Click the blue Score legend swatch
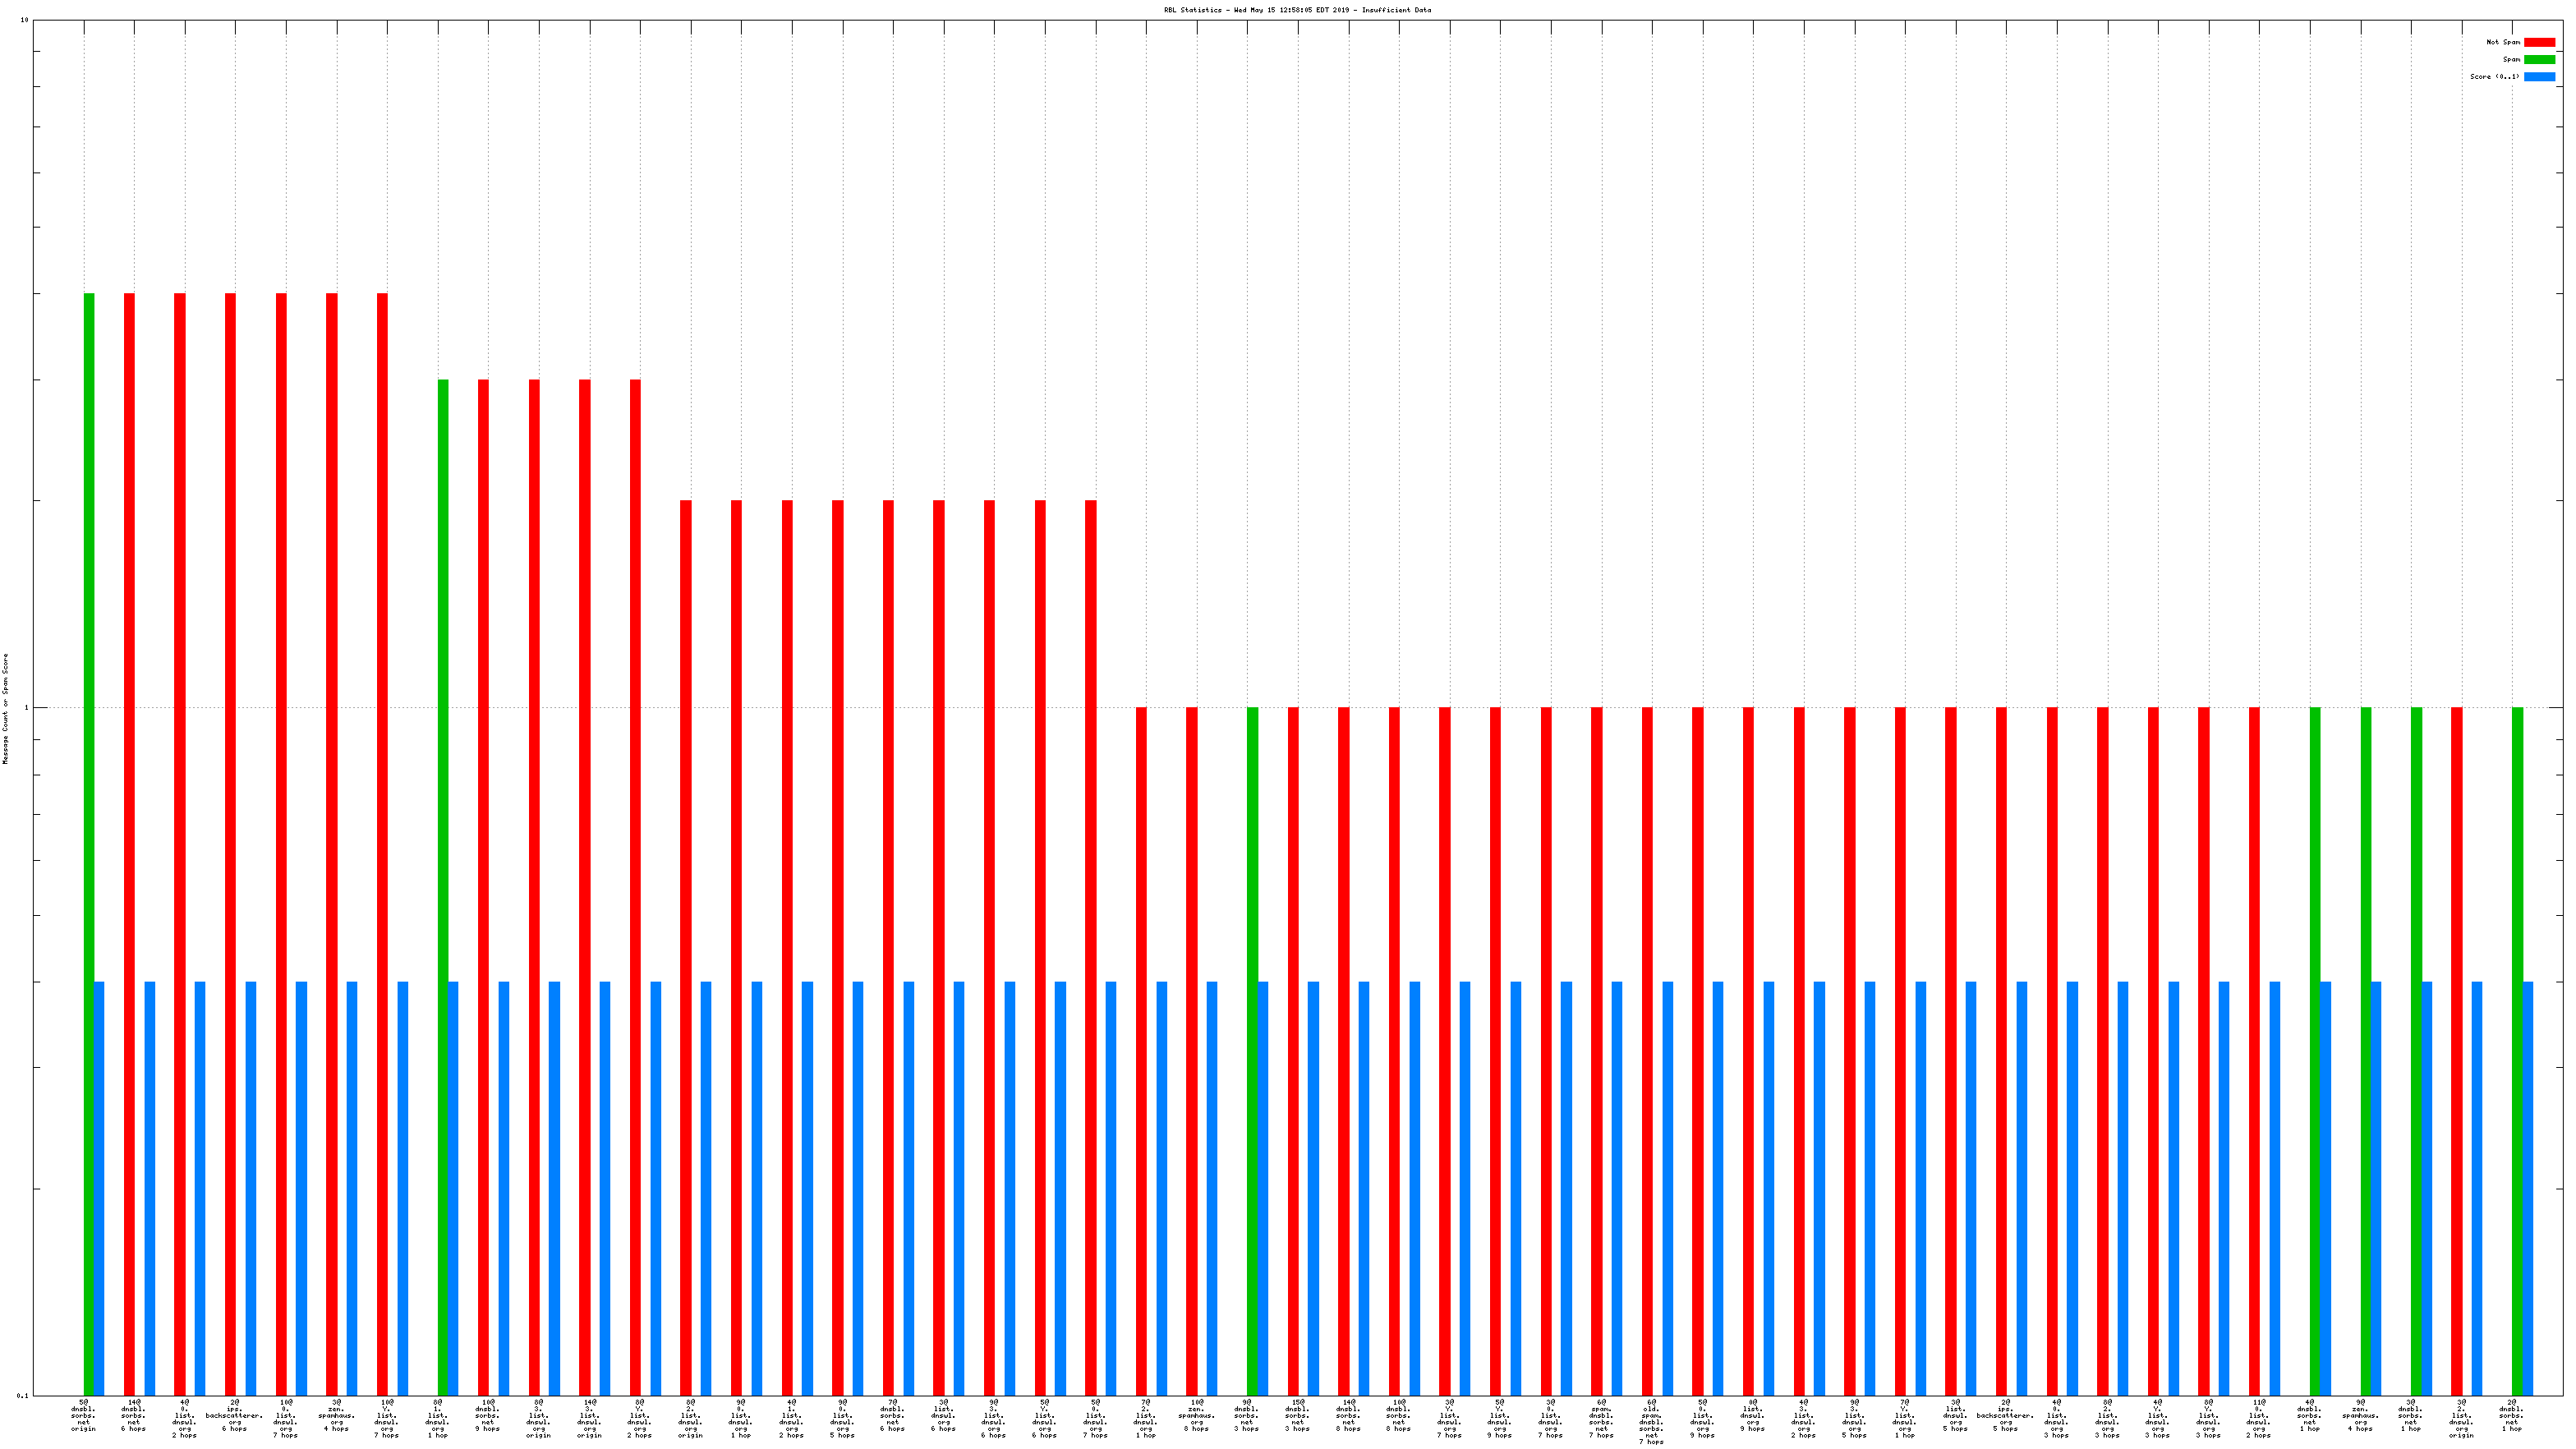 [2538, 76]
